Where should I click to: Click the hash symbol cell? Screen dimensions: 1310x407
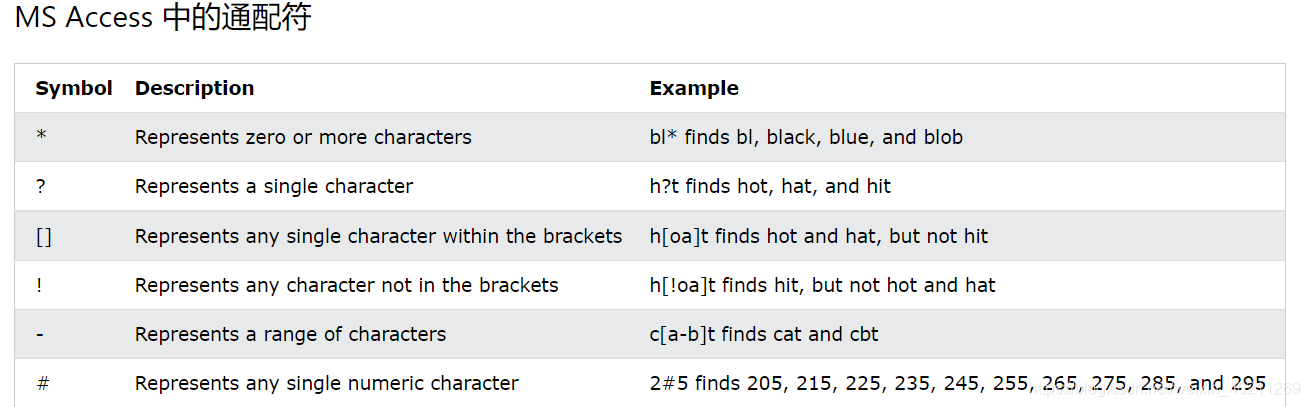click(x=42, y=384)
